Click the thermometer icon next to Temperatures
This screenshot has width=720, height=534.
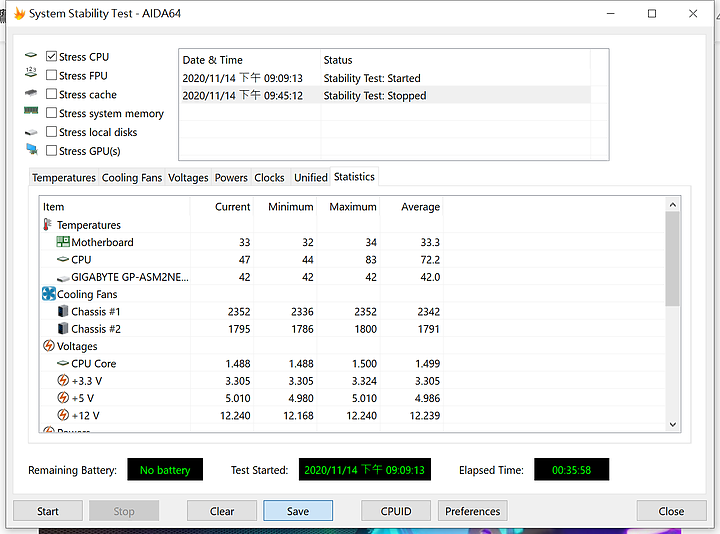pos(47,225)
